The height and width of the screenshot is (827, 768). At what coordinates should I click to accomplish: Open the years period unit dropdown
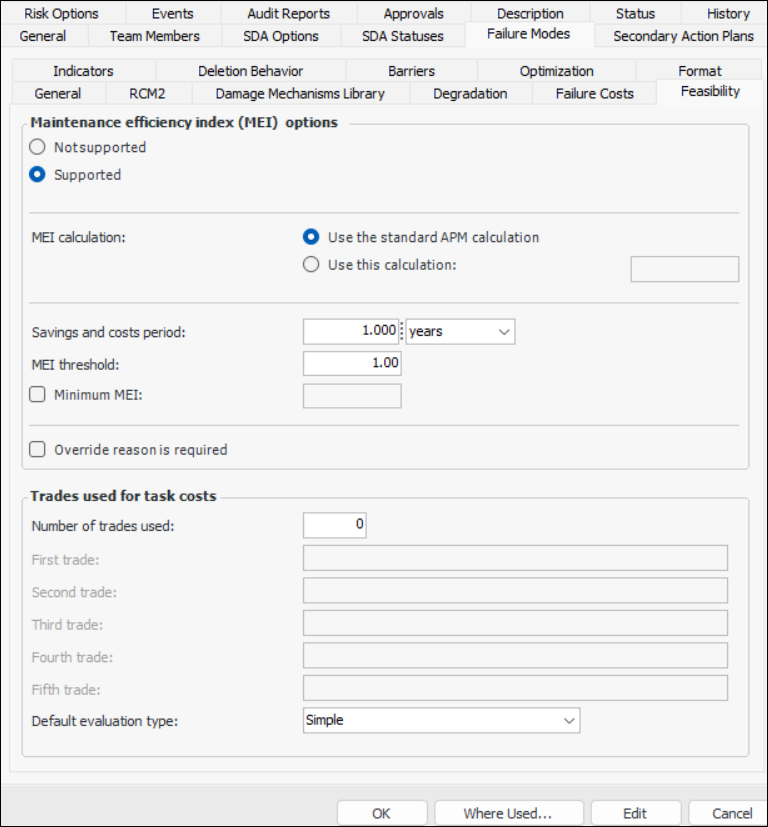pos(461,331)
